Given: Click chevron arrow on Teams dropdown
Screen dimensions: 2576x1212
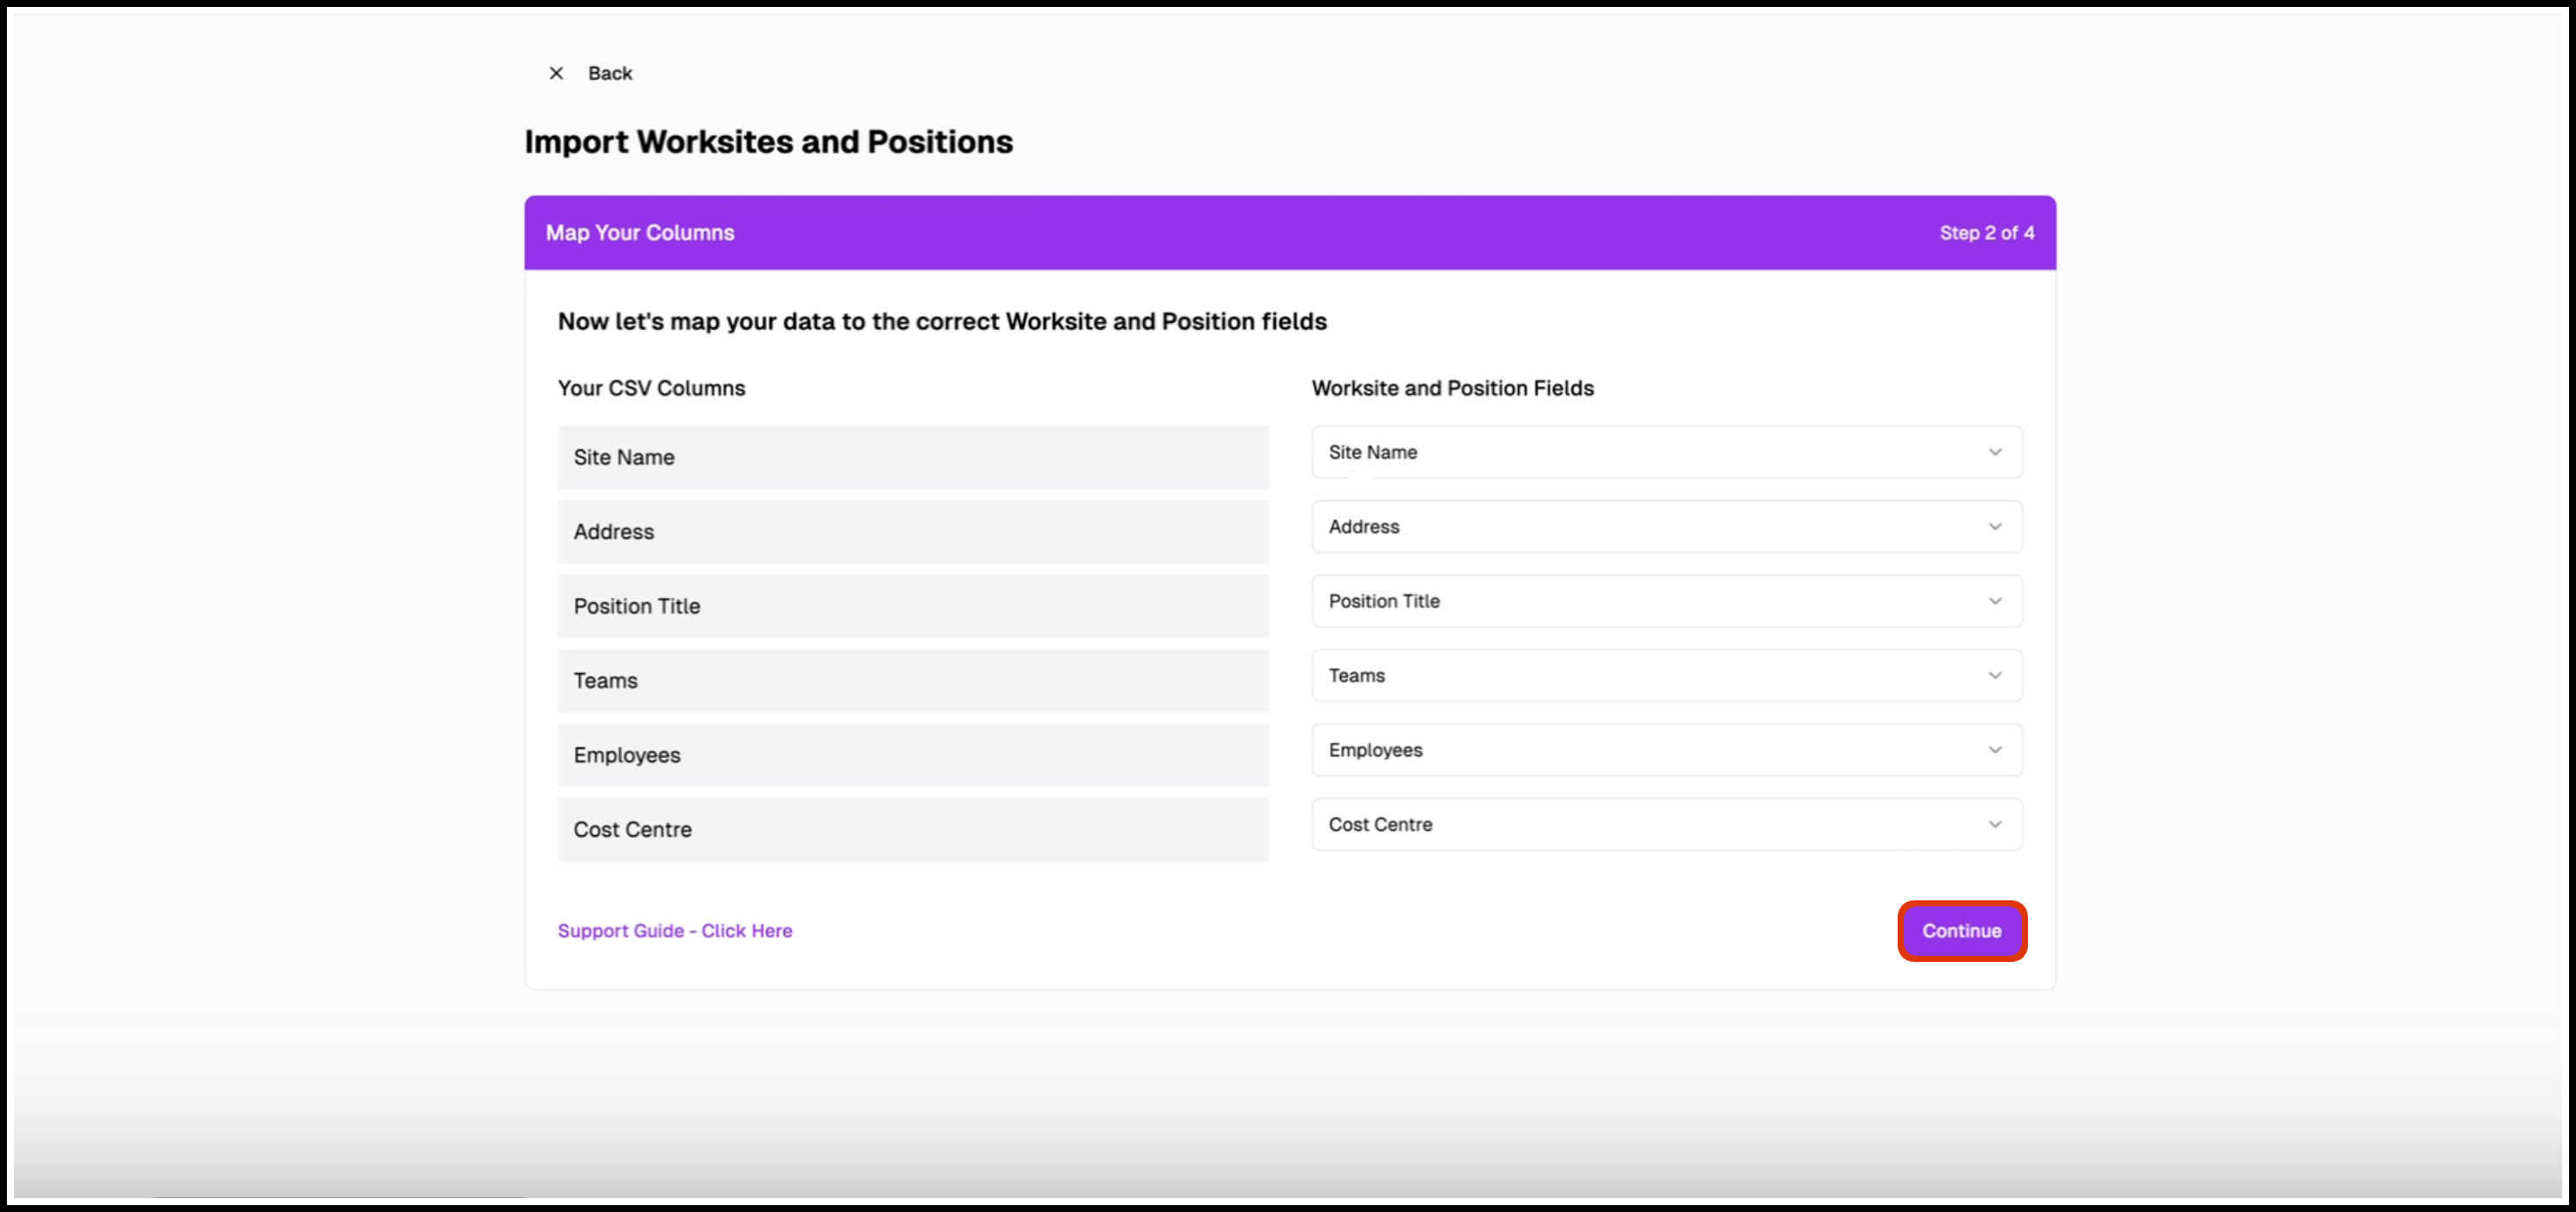Looking at the screenshot, I should coord(1994,676).
